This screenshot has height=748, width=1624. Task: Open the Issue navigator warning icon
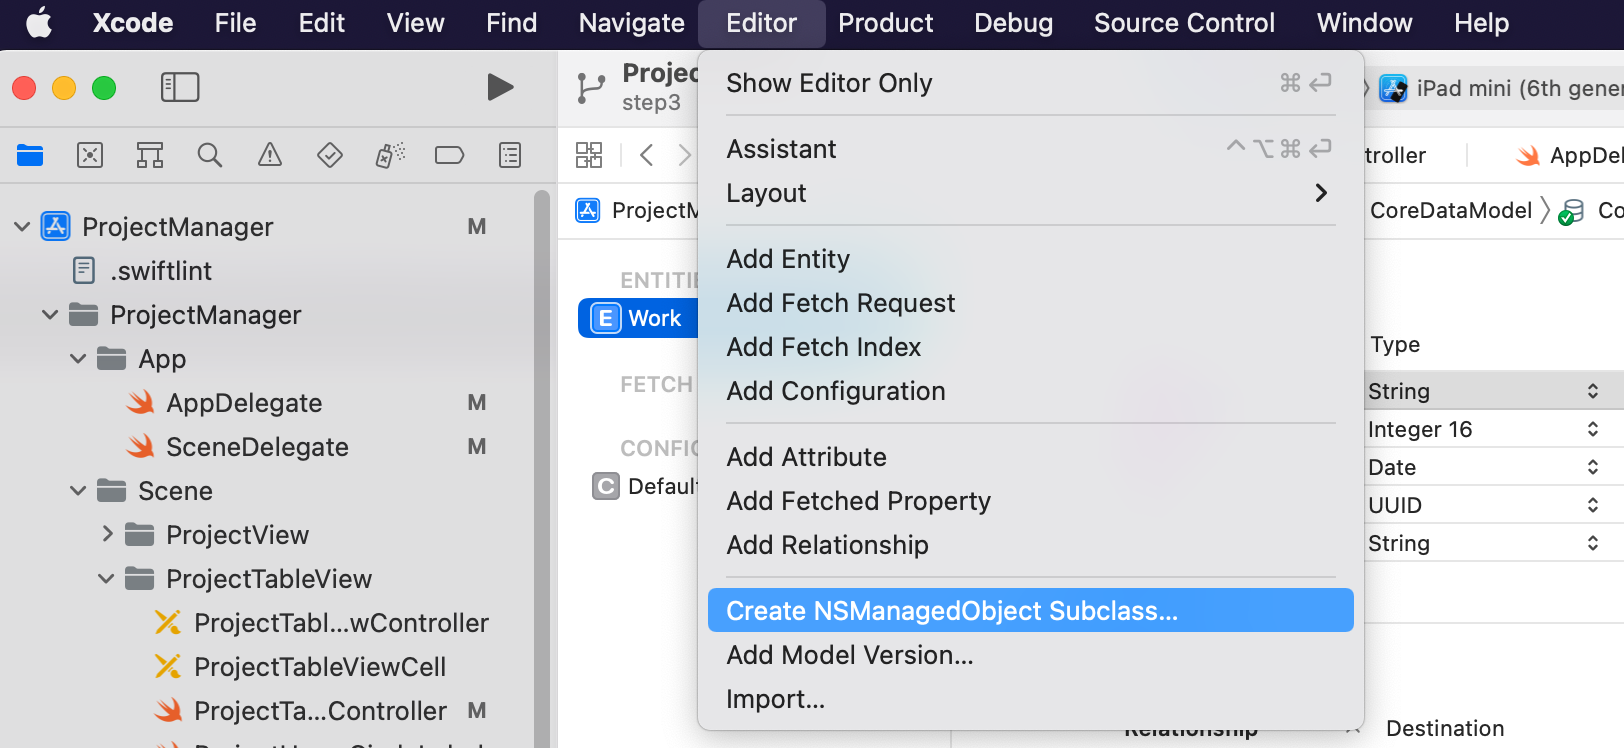(x=270, y=155)
